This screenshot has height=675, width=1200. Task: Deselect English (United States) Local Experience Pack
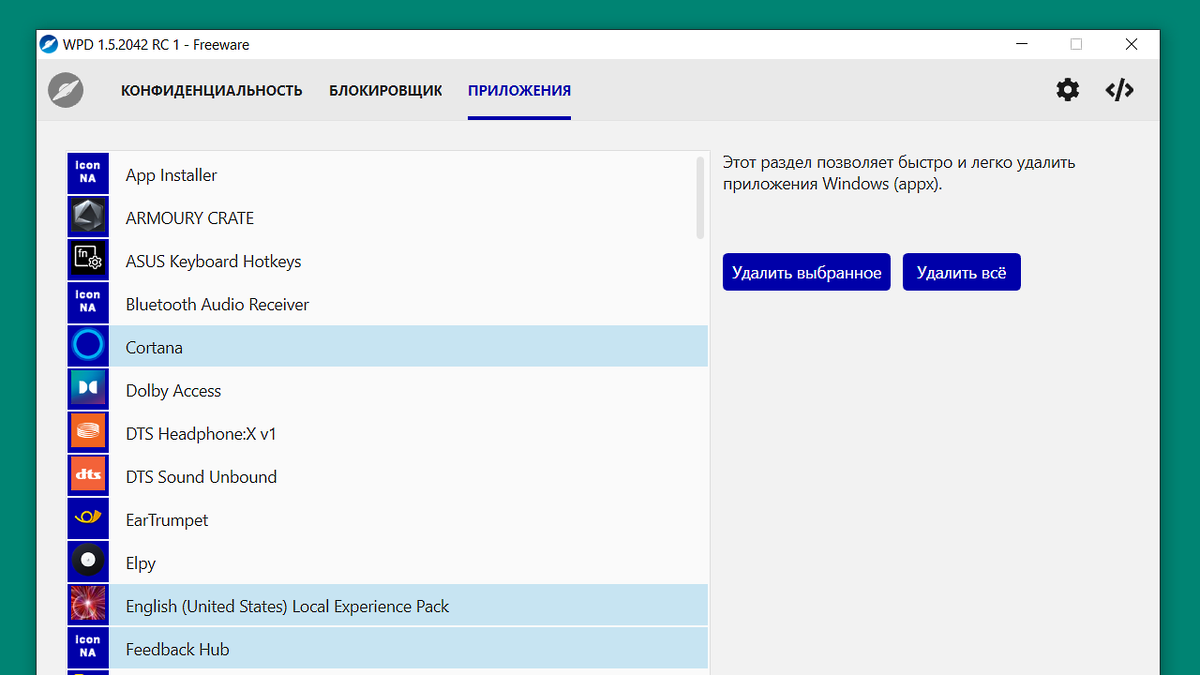[x=388, y=605]
